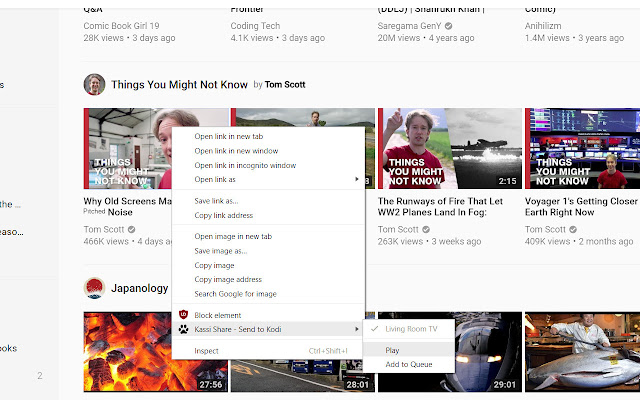Select Copy image address
Viewport: 640px width, 400px height.
[268, 280]
